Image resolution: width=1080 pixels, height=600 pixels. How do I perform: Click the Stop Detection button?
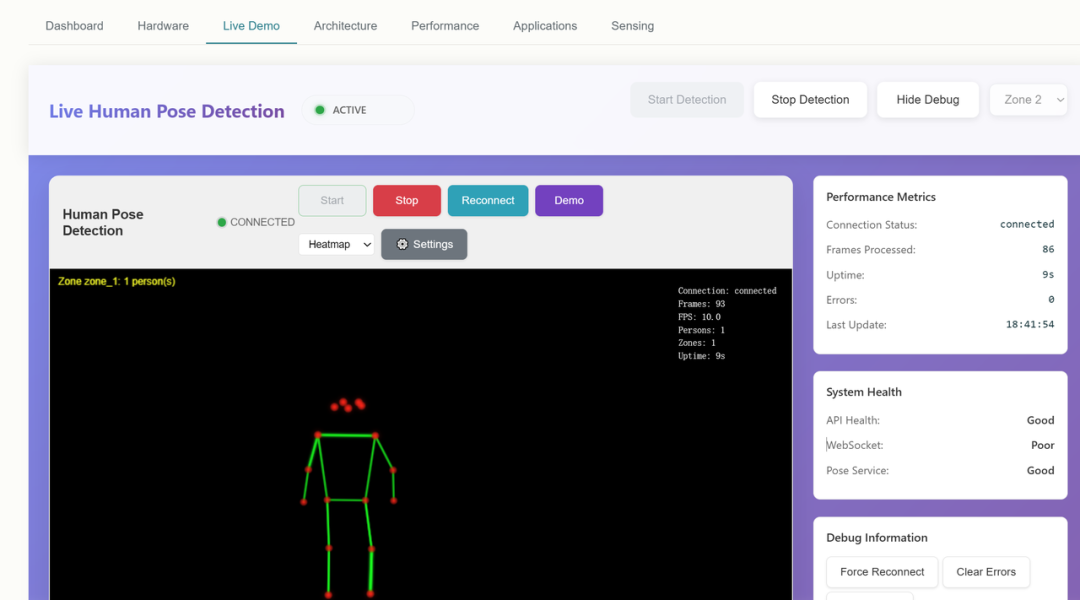(810, 100)
